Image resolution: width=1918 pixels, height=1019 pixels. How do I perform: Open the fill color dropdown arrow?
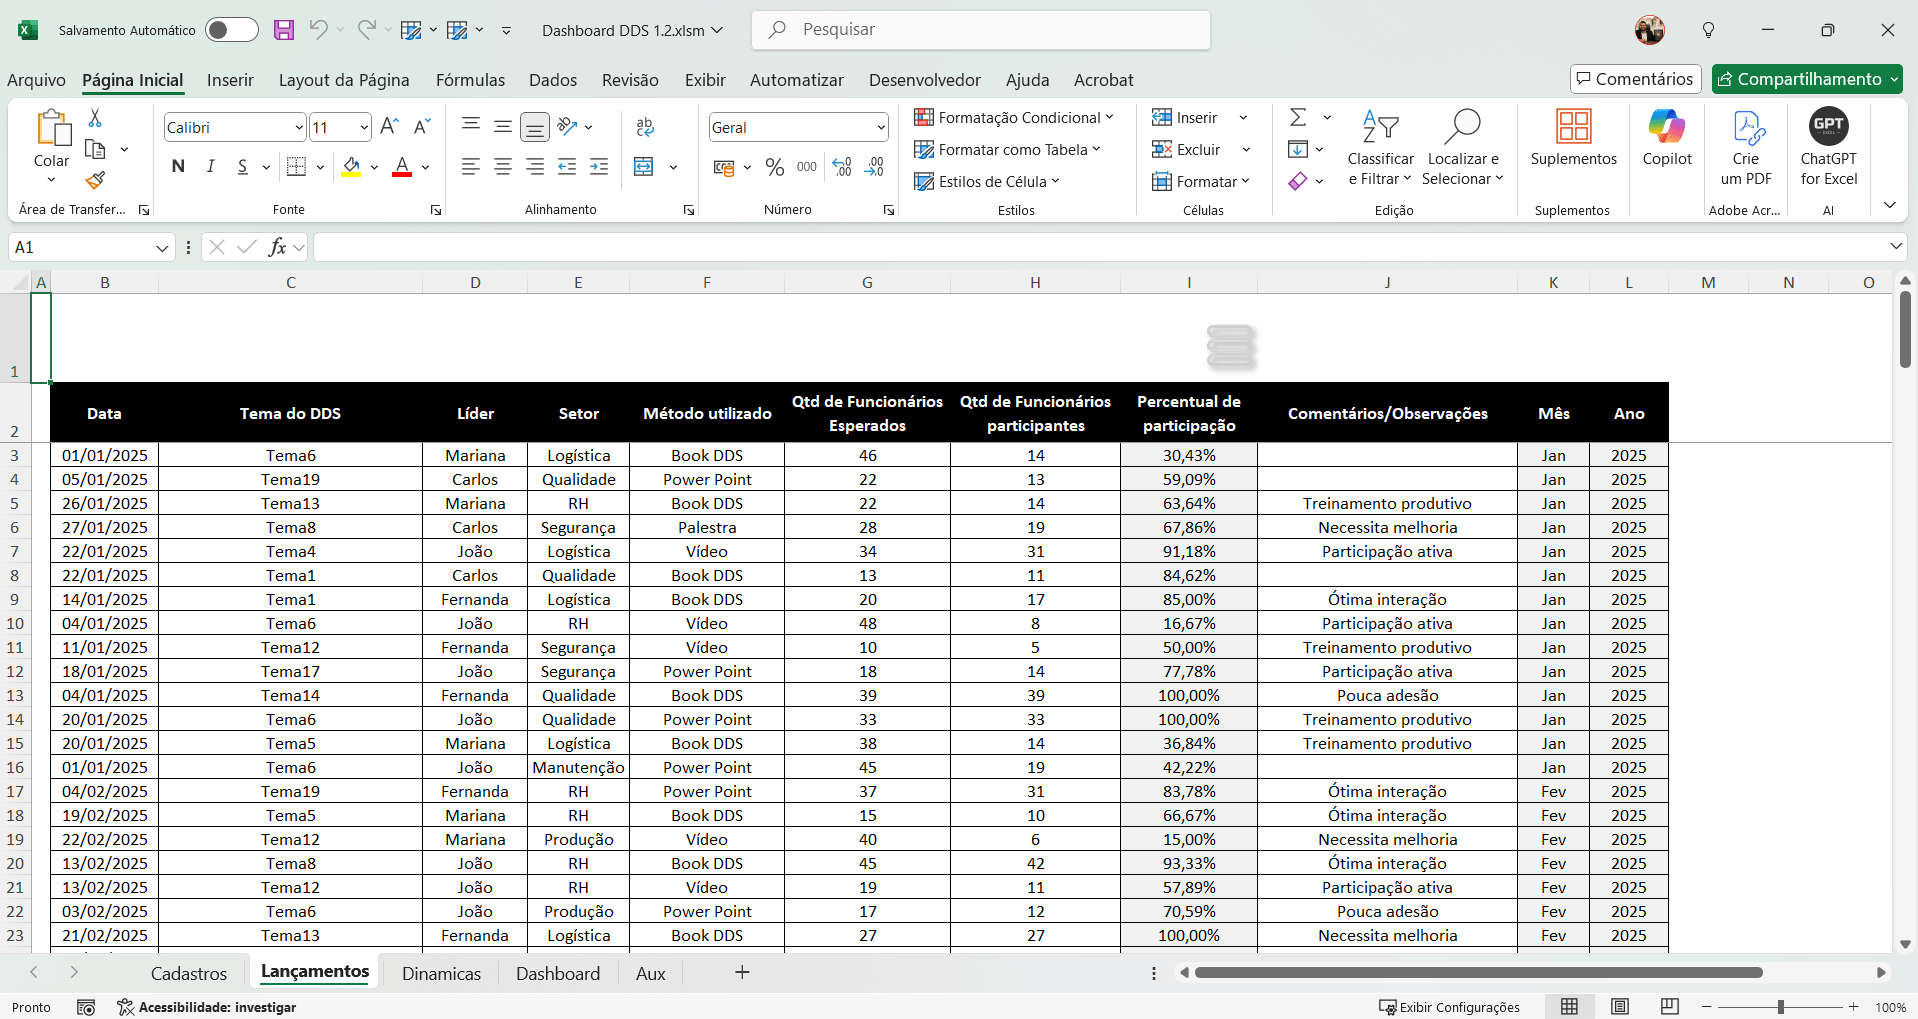(x=374, y=167)
